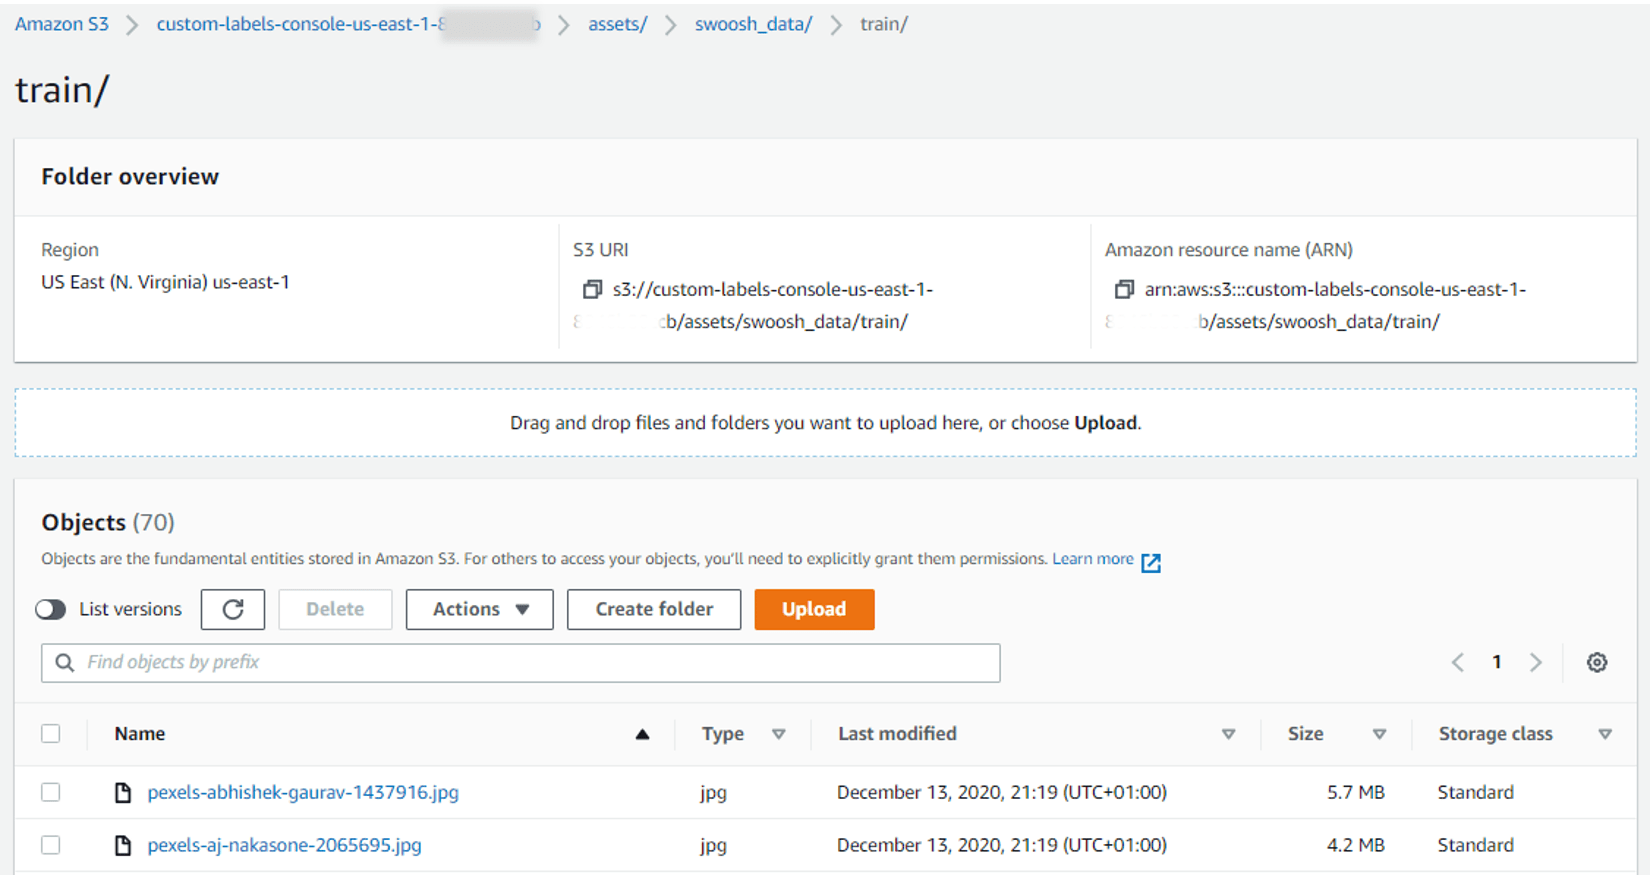
Task: Go to assets/ breadcrumb folder
Action: pos(618,24)
